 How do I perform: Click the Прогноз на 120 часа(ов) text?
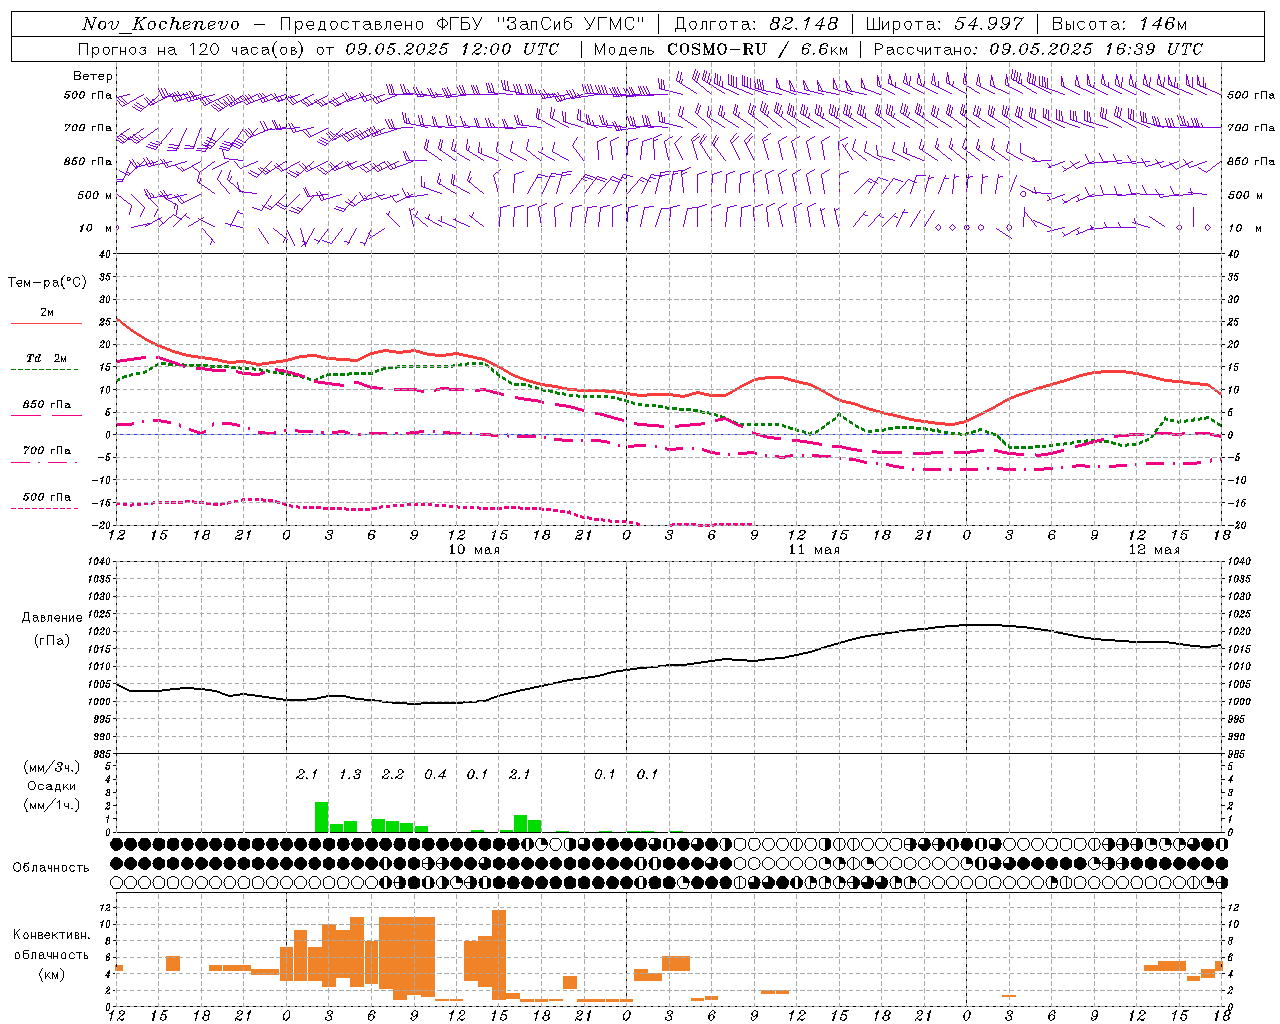pyautogui.click(x=193, y=49)
